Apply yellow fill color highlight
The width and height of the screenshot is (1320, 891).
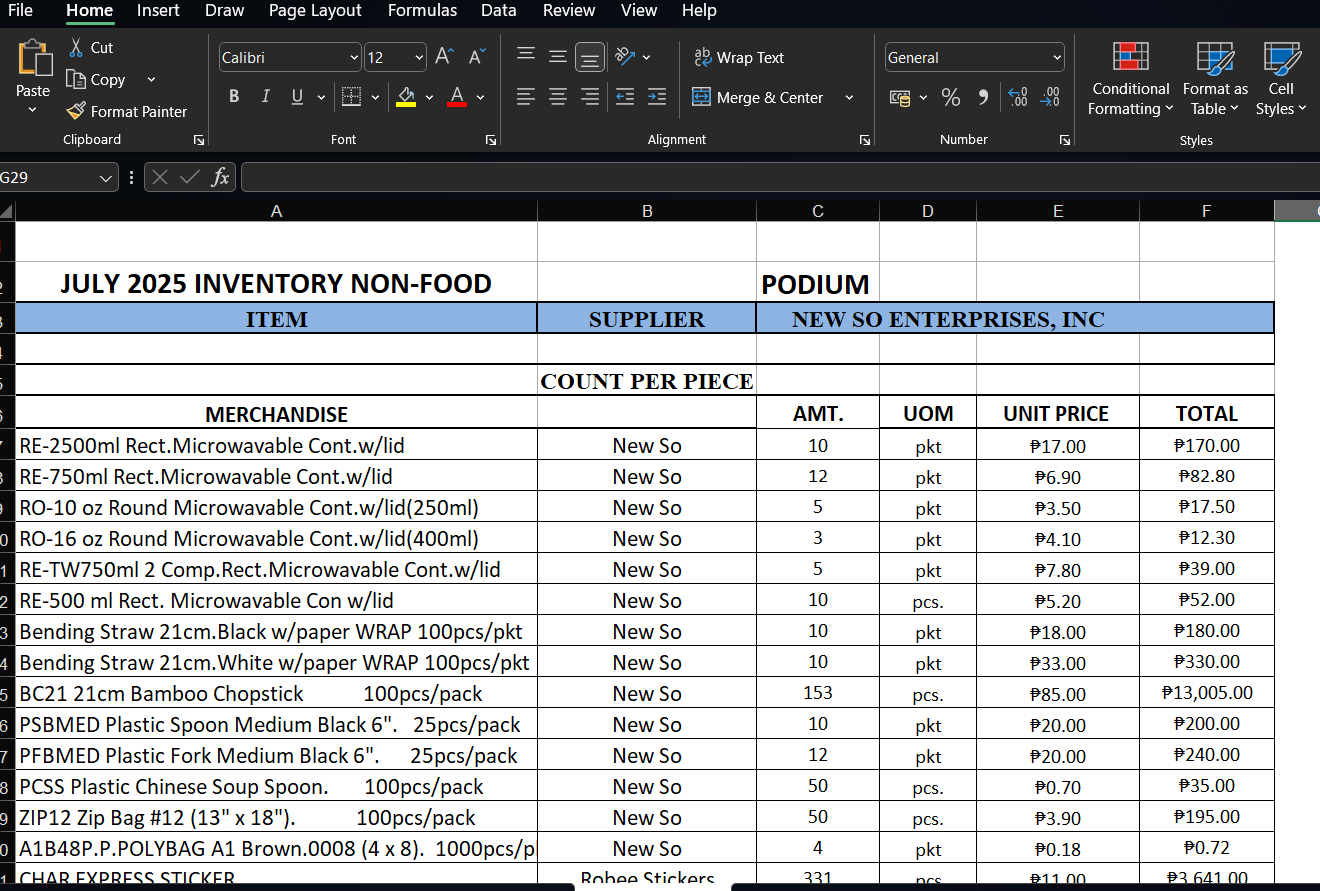[x=405, y=97]
